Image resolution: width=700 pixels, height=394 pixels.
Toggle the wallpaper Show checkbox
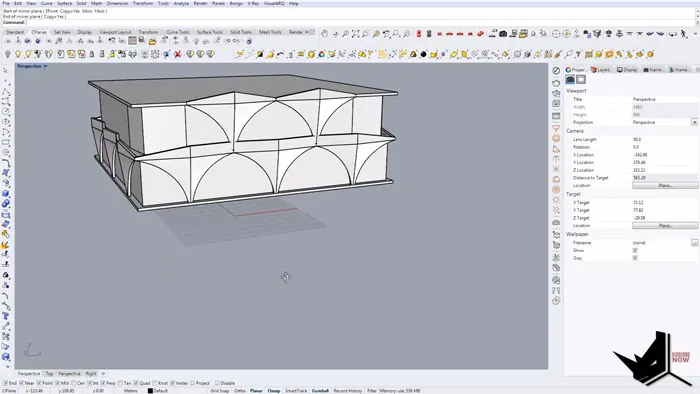click(x=635, y=250)
